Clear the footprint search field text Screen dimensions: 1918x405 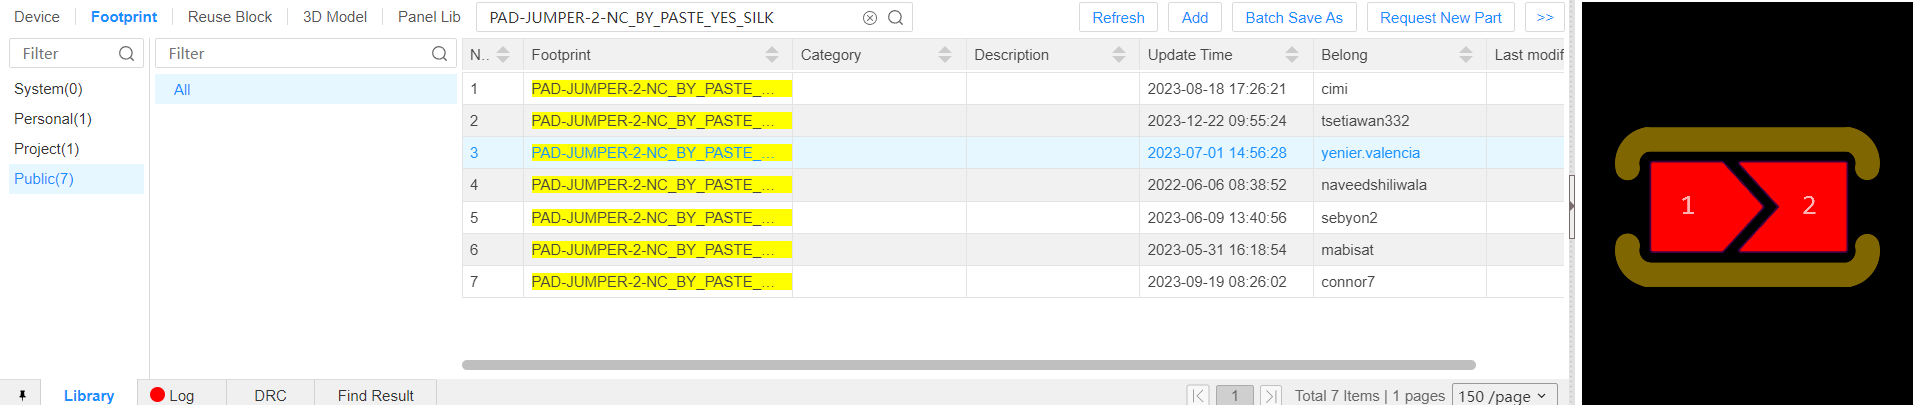(870, 18)
